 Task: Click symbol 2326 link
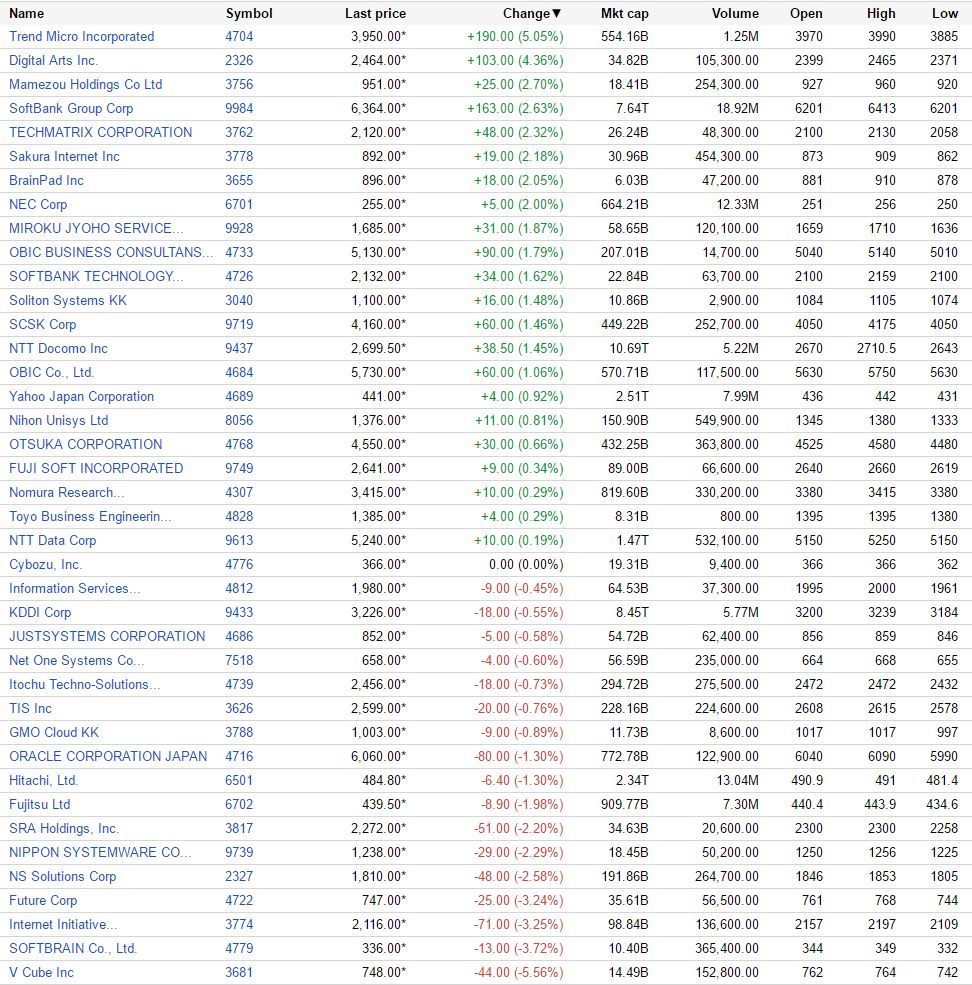(239, 60)
